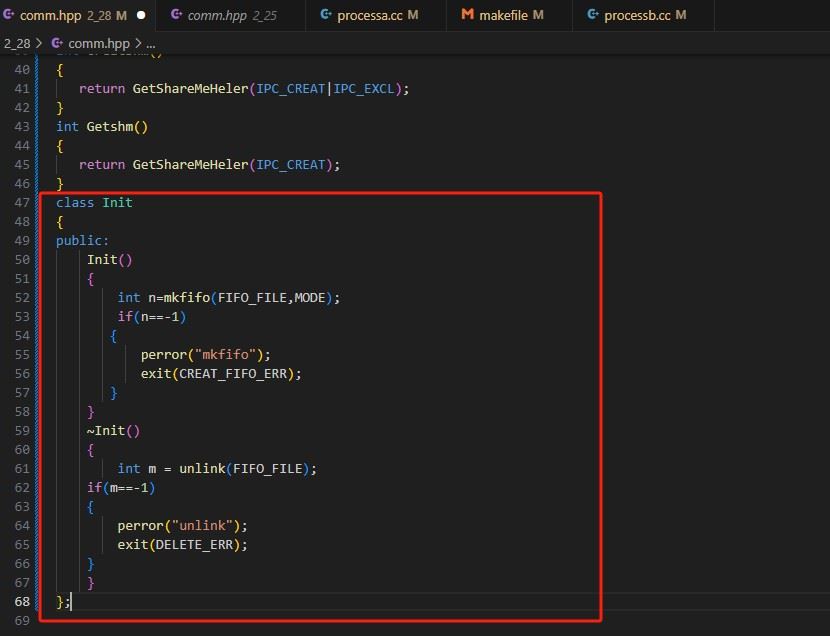Click line number 68 in the gutter
The height and width of the screenshot is (636, 830).
(x=22, y=602)
